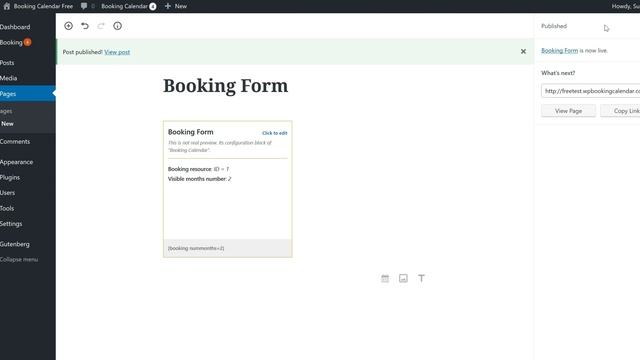Undo the last editor action
The image size is (640, 360).
pyautogui.click(x=85, y=26)
